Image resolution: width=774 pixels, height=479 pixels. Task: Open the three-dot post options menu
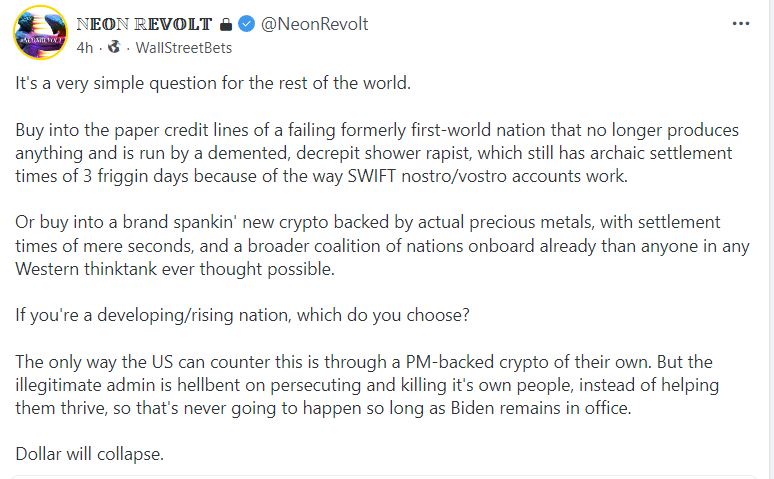(x=740, y=24)
